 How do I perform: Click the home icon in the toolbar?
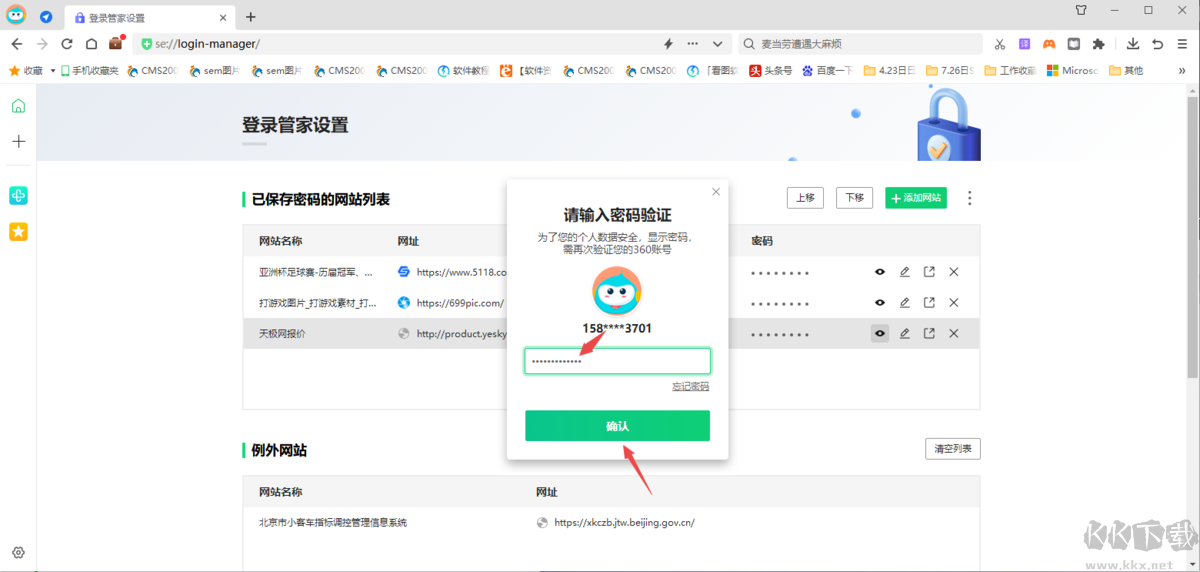tap(91, 44)
